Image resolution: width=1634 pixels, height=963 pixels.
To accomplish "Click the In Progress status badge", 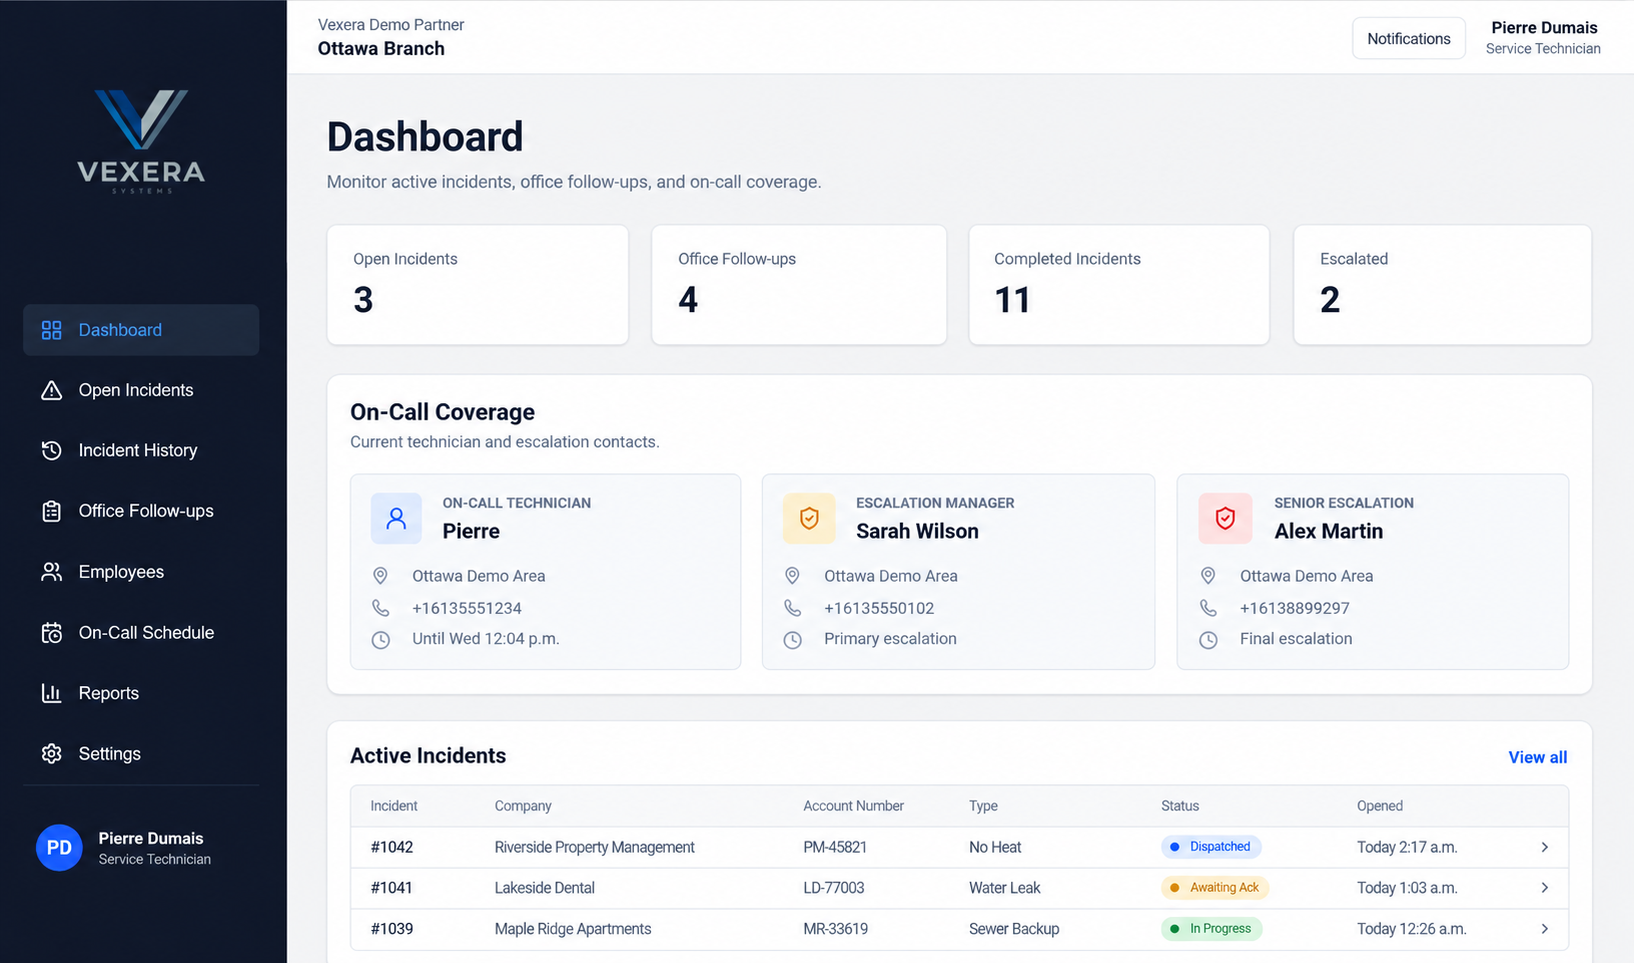I will [x=1212, y=929].
